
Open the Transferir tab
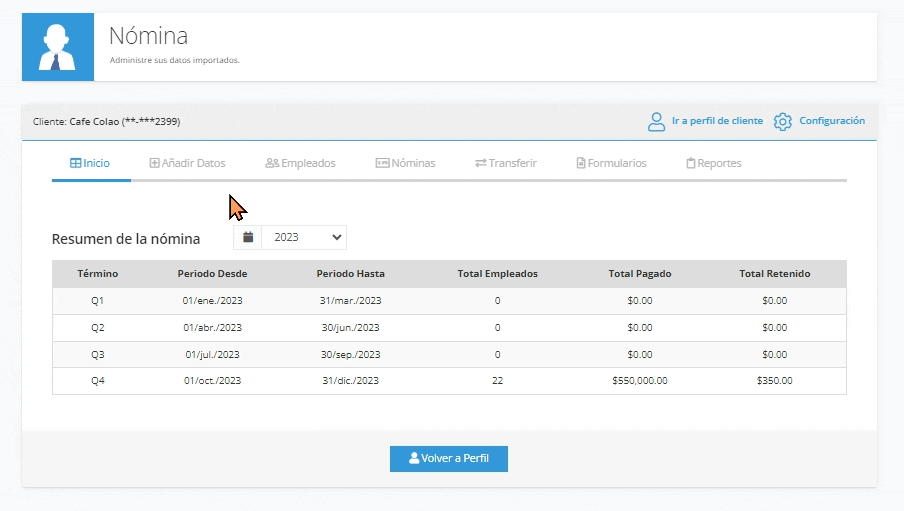click(x=506, y=163)
